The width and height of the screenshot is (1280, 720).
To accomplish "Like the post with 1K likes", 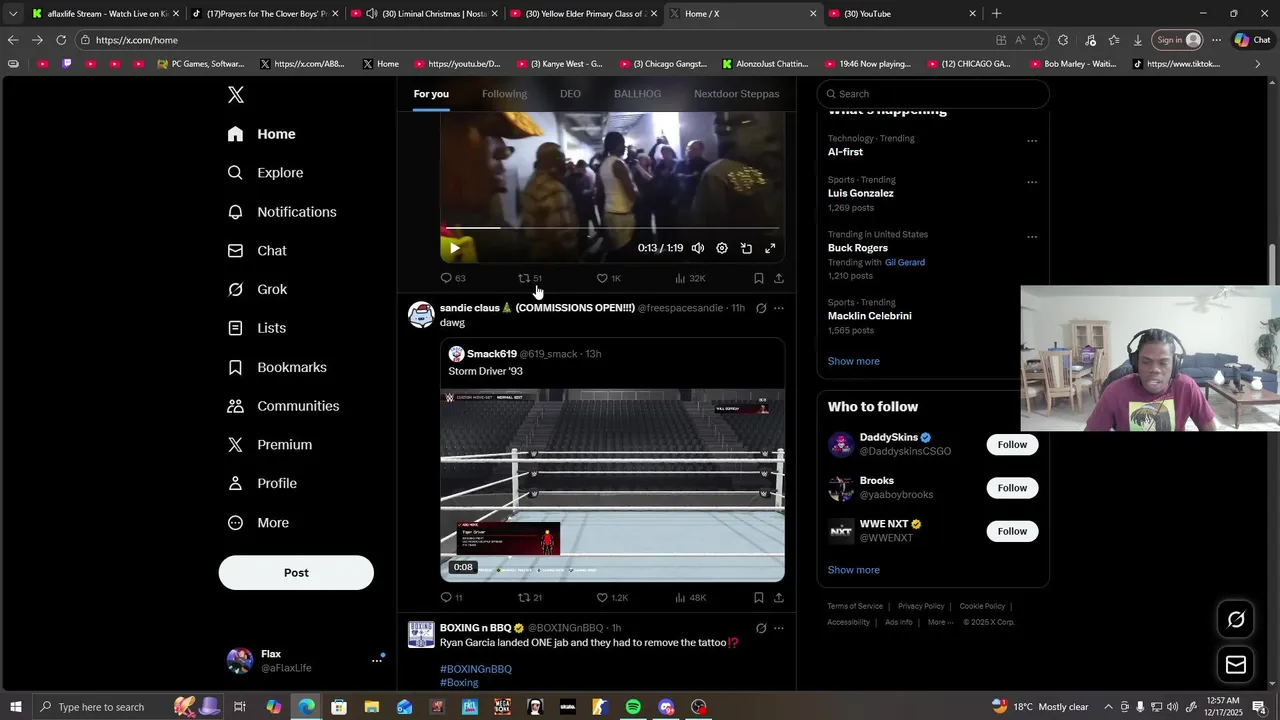I will [x=609, y=278].
